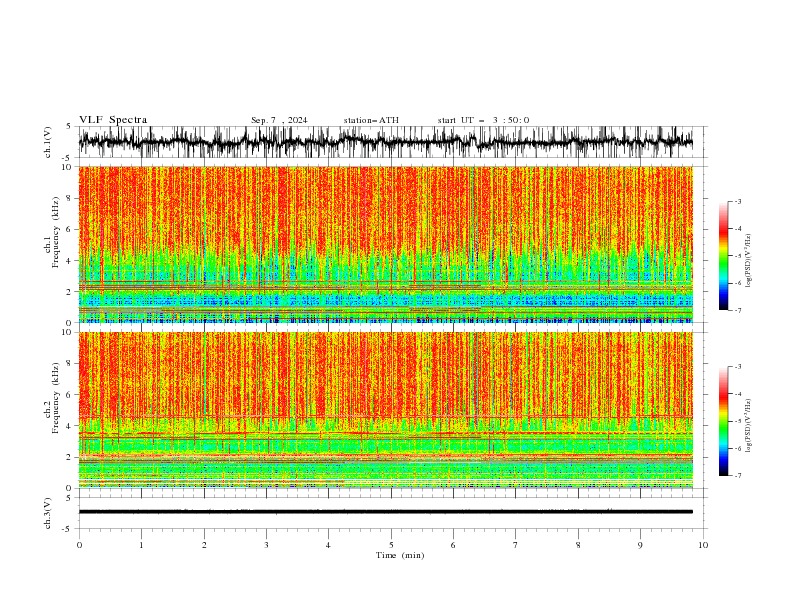Click the "5" voltage tick of ch.1(V)

point(69,127)
